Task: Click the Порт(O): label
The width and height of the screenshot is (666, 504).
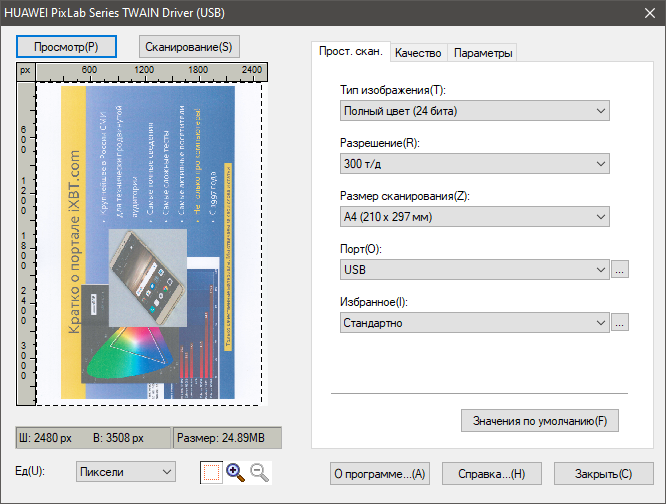Action: tap(361, 249)
